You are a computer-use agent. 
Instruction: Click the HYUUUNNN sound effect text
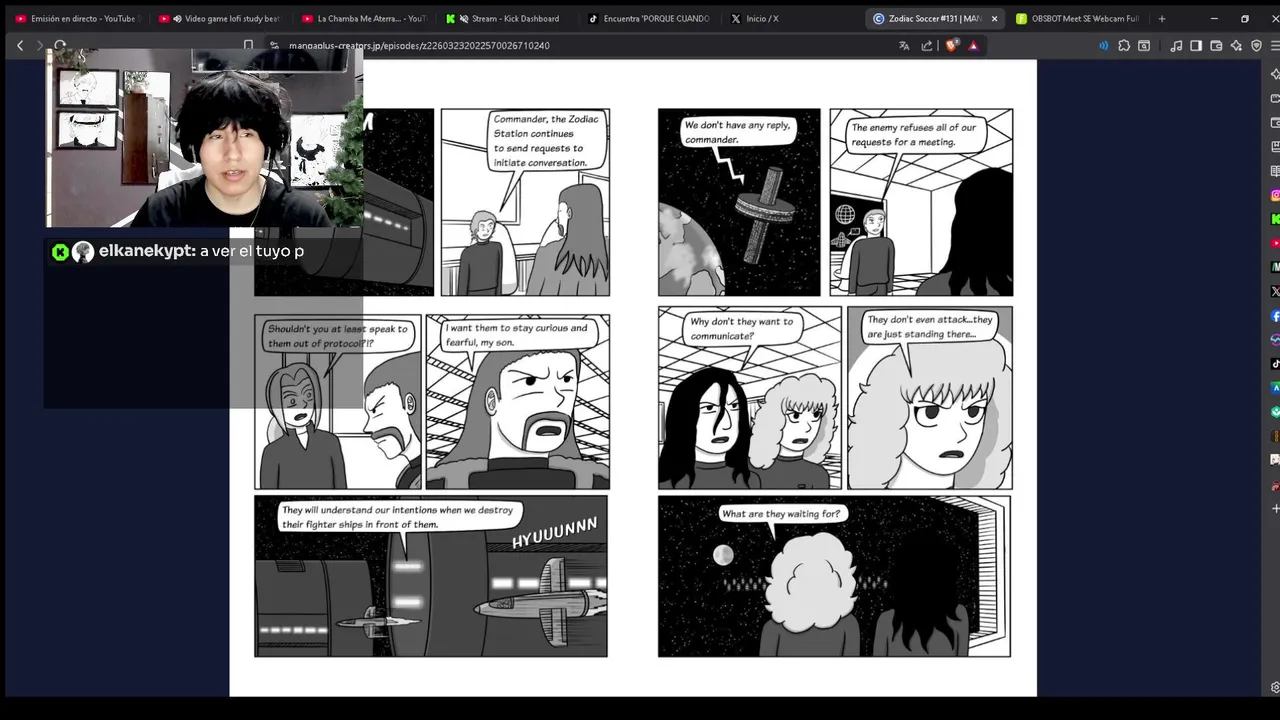(x=555, y=532)
